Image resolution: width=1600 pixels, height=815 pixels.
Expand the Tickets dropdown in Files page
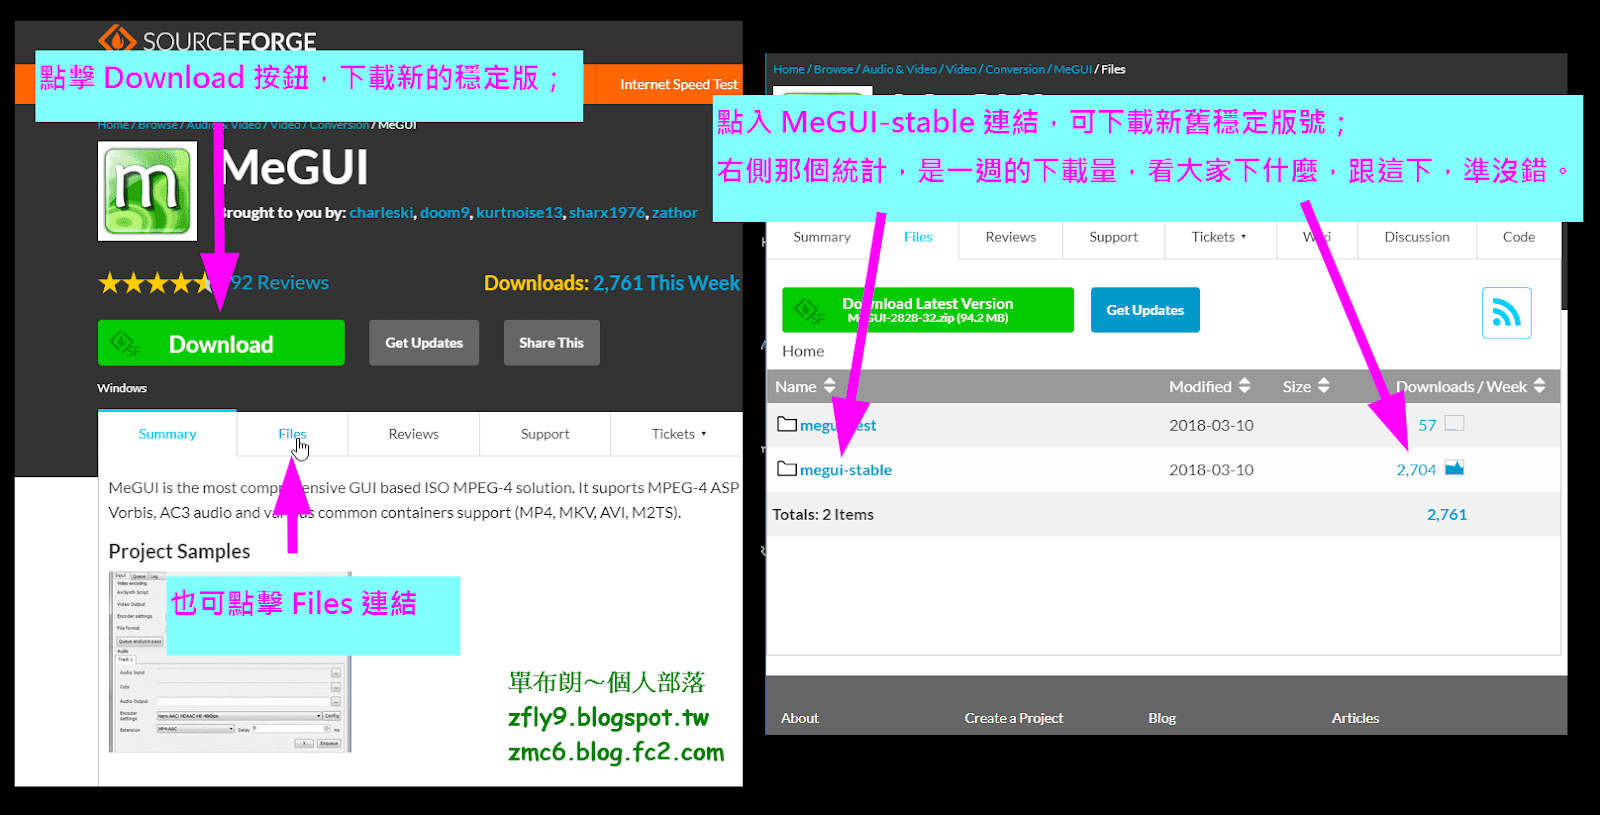(1219, 237)
